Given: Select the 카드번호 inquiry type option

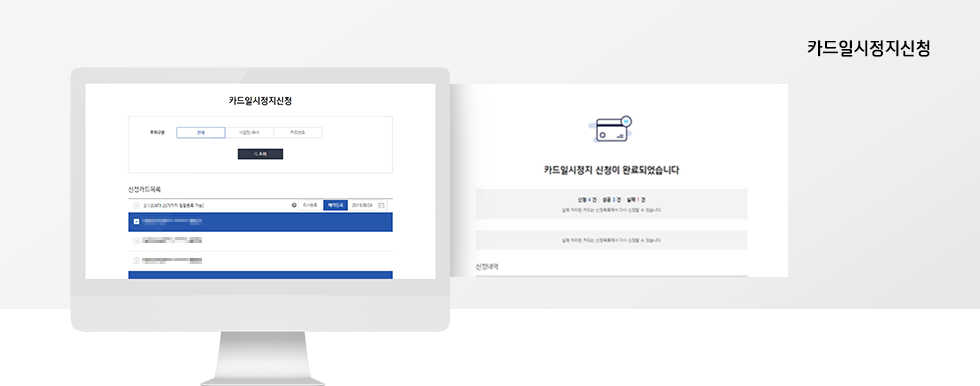Looking at the screenshot, I should [298, 133].
